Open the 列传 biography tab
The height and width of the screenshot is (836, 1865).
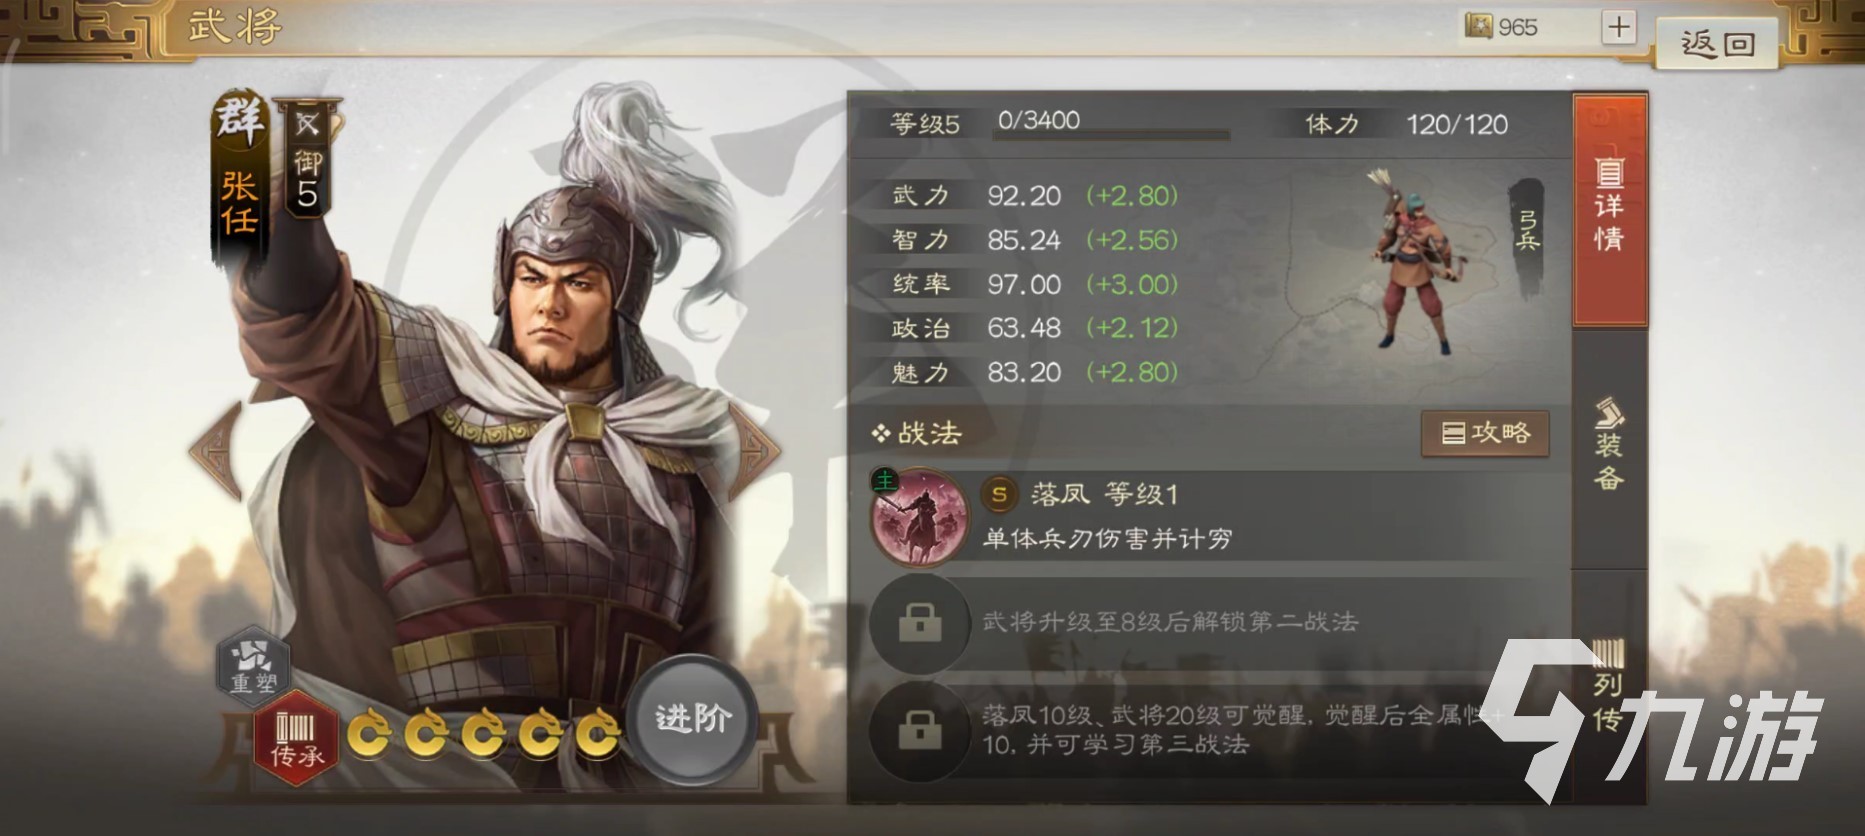click(1609, 685)
